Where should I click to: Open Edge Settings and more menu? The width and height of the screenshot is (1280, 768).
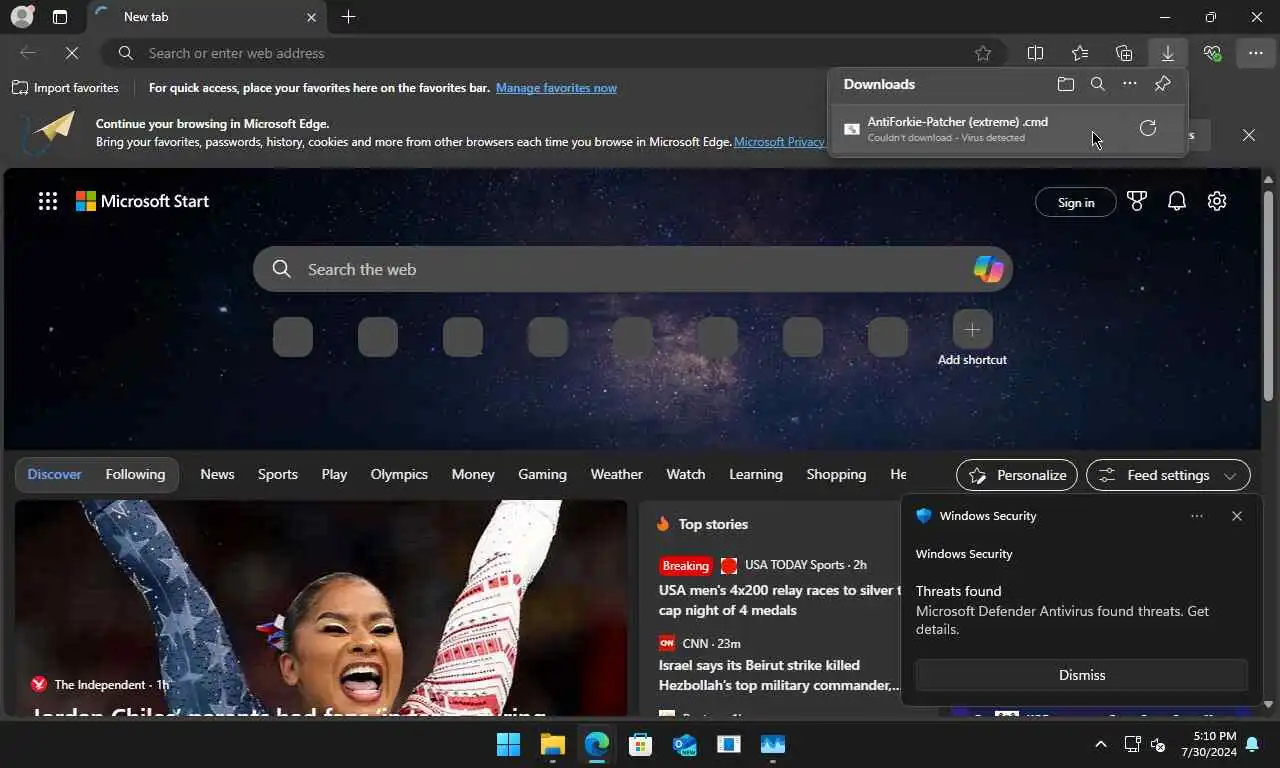(x=1256, y=53)
